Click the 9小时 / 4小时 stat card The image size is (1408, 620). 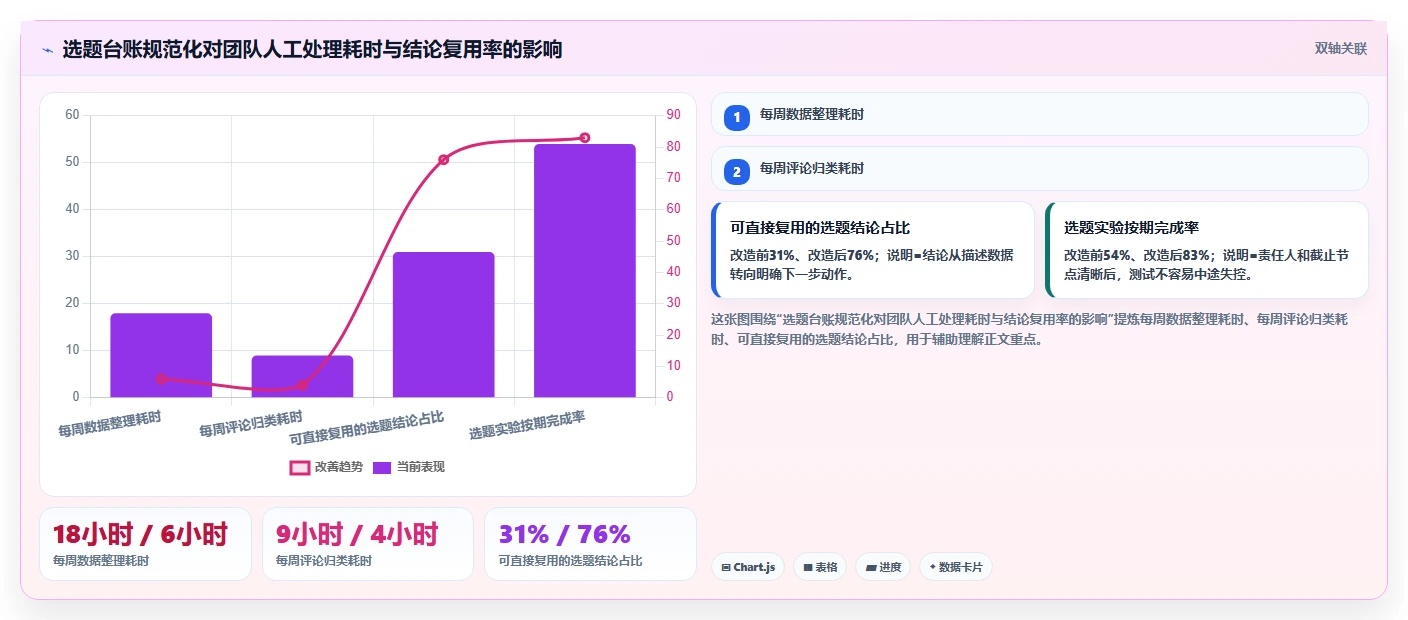point(367,544)
